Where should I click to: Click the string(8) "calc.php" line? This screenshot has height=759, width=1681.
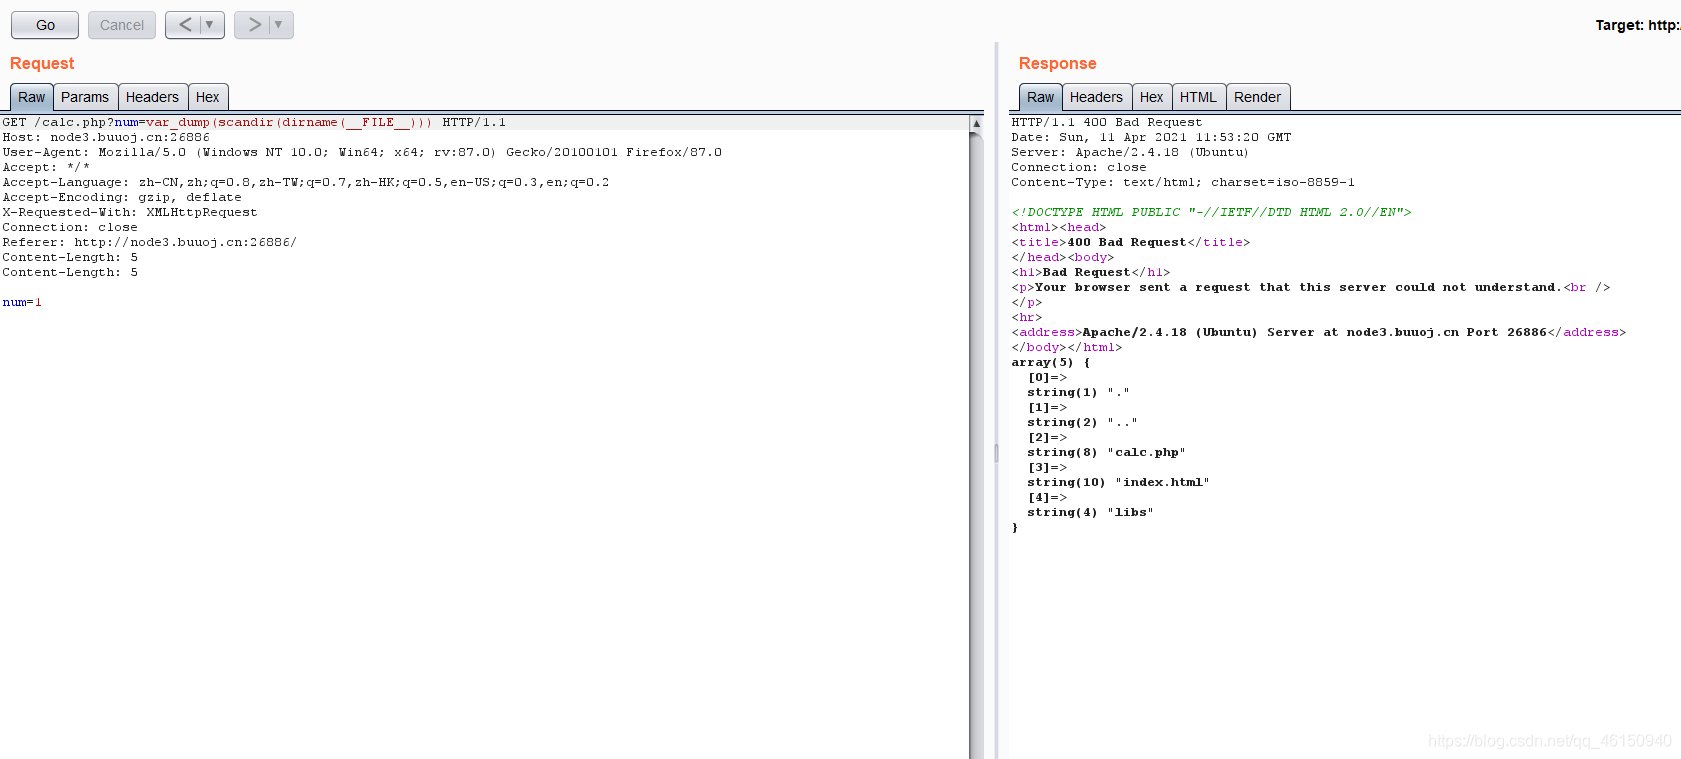coord(1106,452)
